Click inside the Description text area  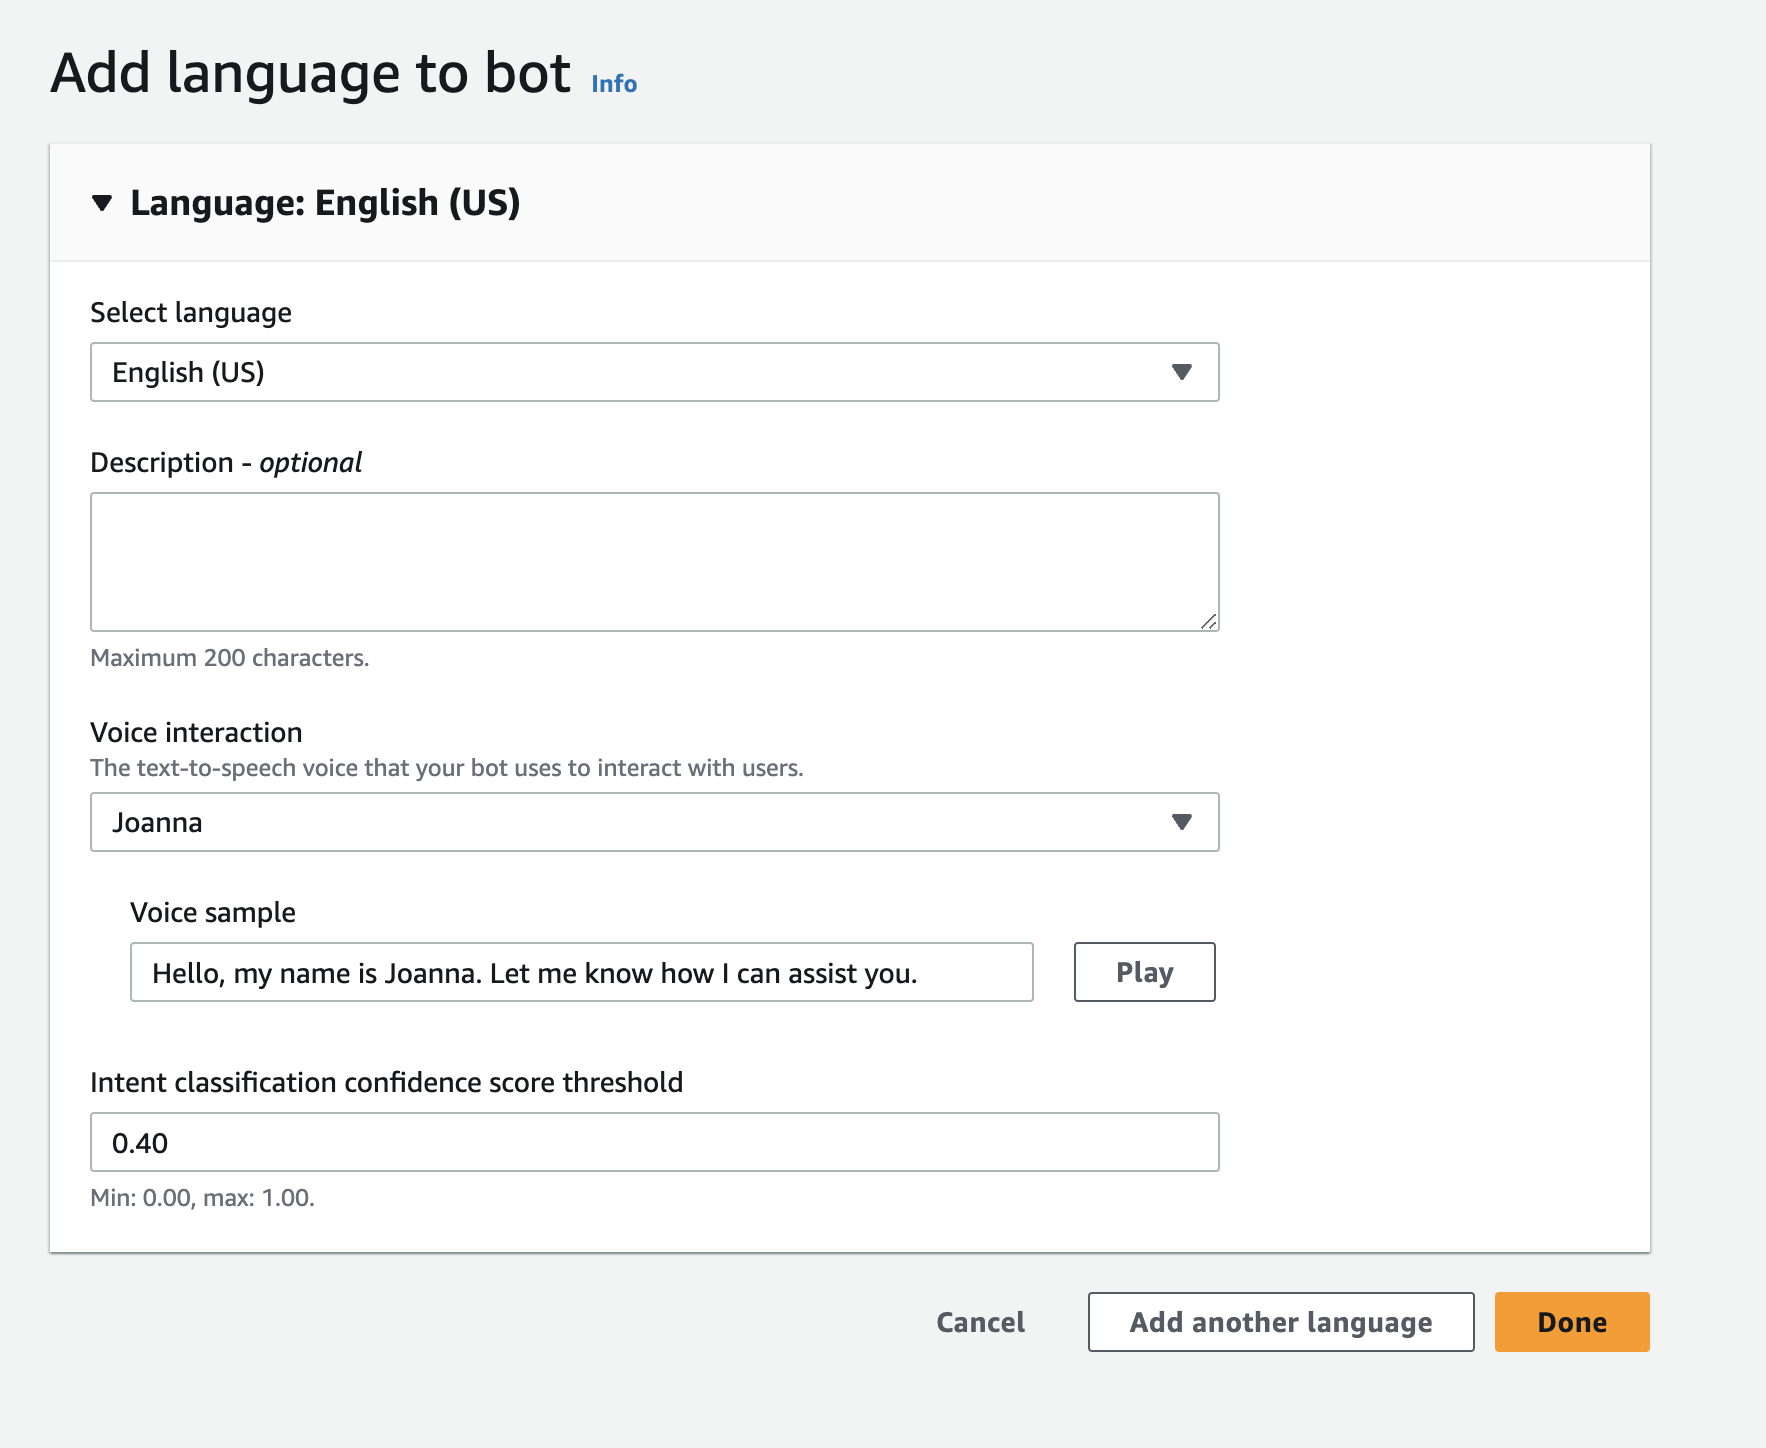(654, 561)
